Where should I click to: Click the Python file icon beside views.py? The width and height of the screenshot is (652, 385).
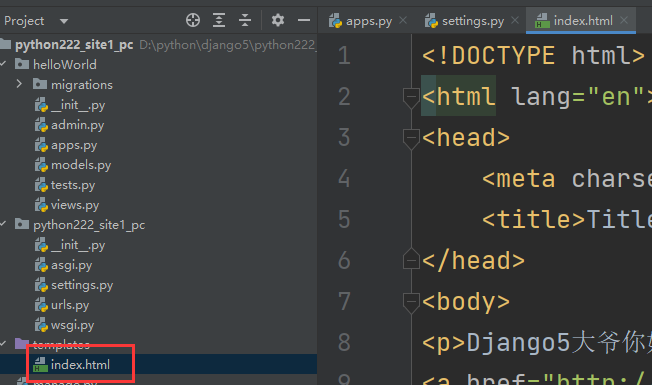click(x=41, y=205)
